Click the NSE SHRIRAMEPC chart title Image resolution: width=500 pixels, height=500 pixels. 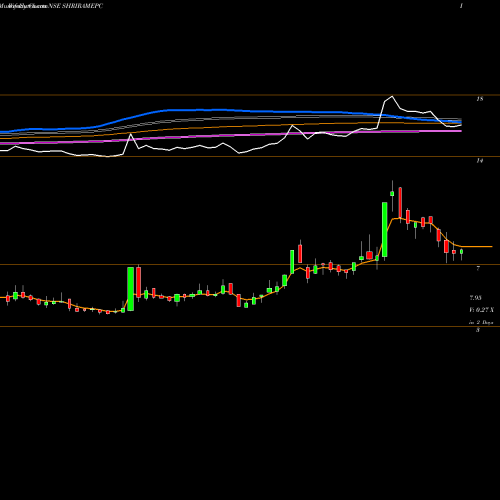pyautogui.click(x=76, y=6)
